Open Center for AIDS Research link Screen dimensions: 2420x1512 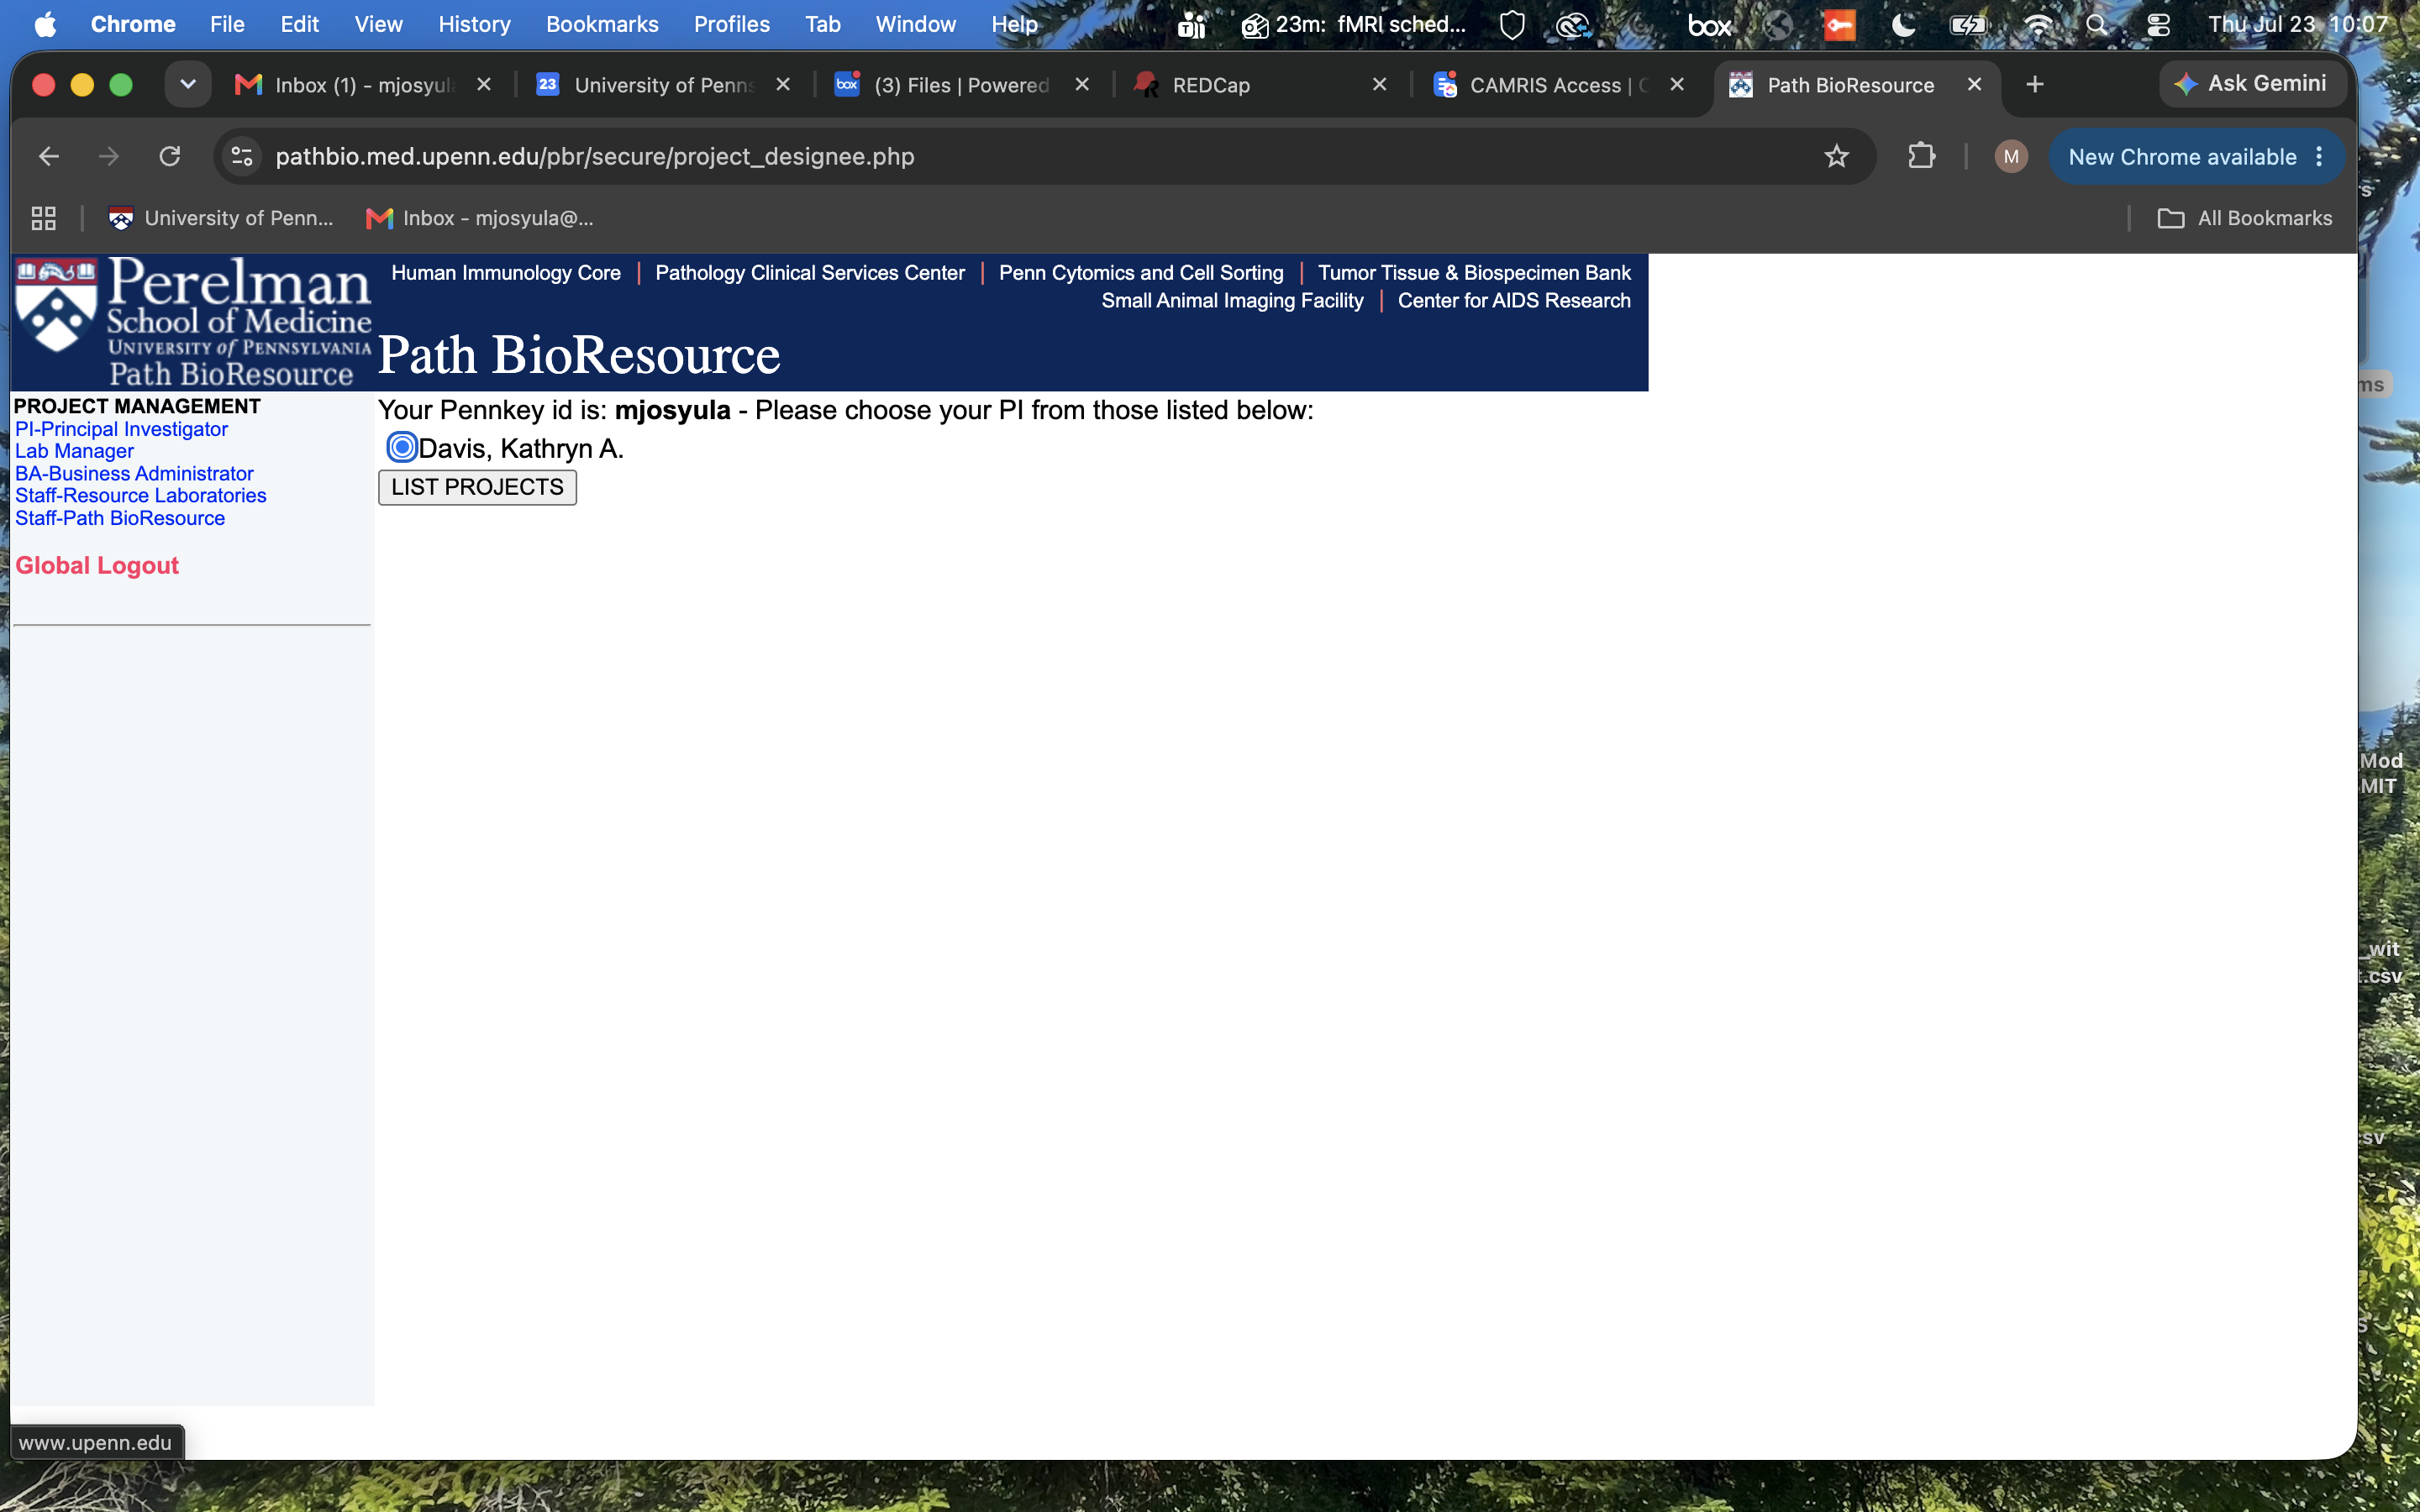pyautogui.click(x=1514, y=301)
